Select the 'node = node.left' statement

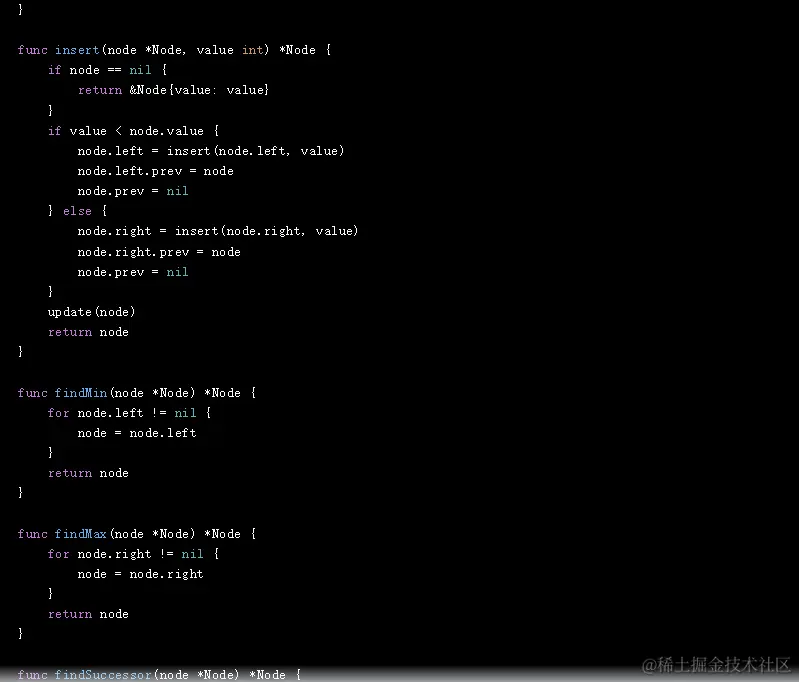coord(137,433)
